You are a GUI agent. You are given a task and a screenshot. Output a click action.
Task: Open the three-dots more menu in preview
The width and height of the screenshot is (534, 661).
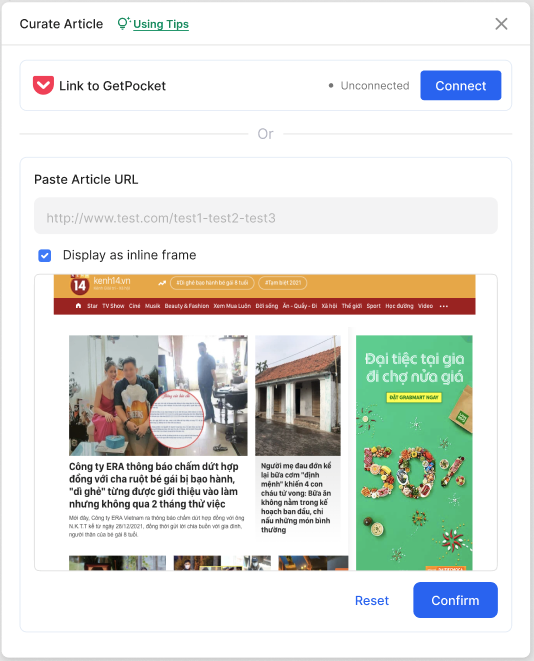(444, 306)
